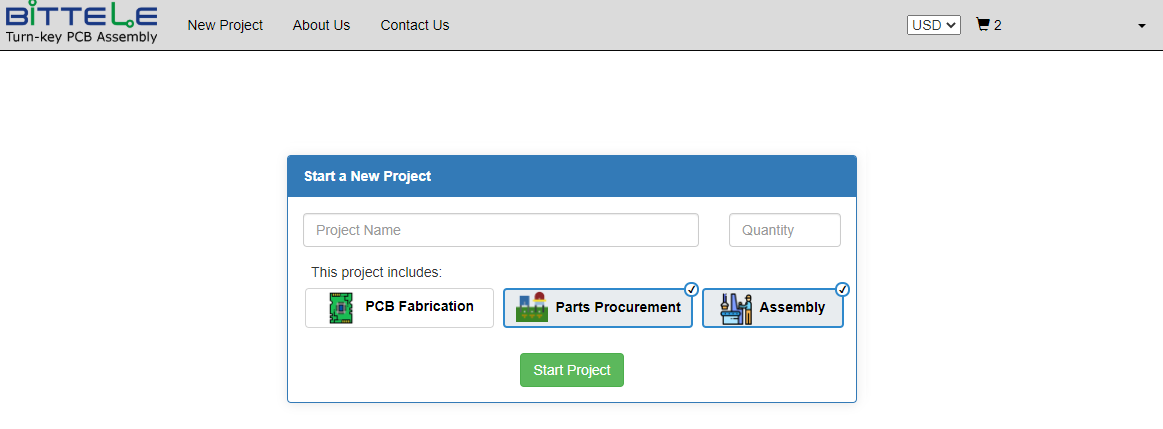Enable PCB Fabication option
This screenshot has width=1163, height=429.
(399, 307)
